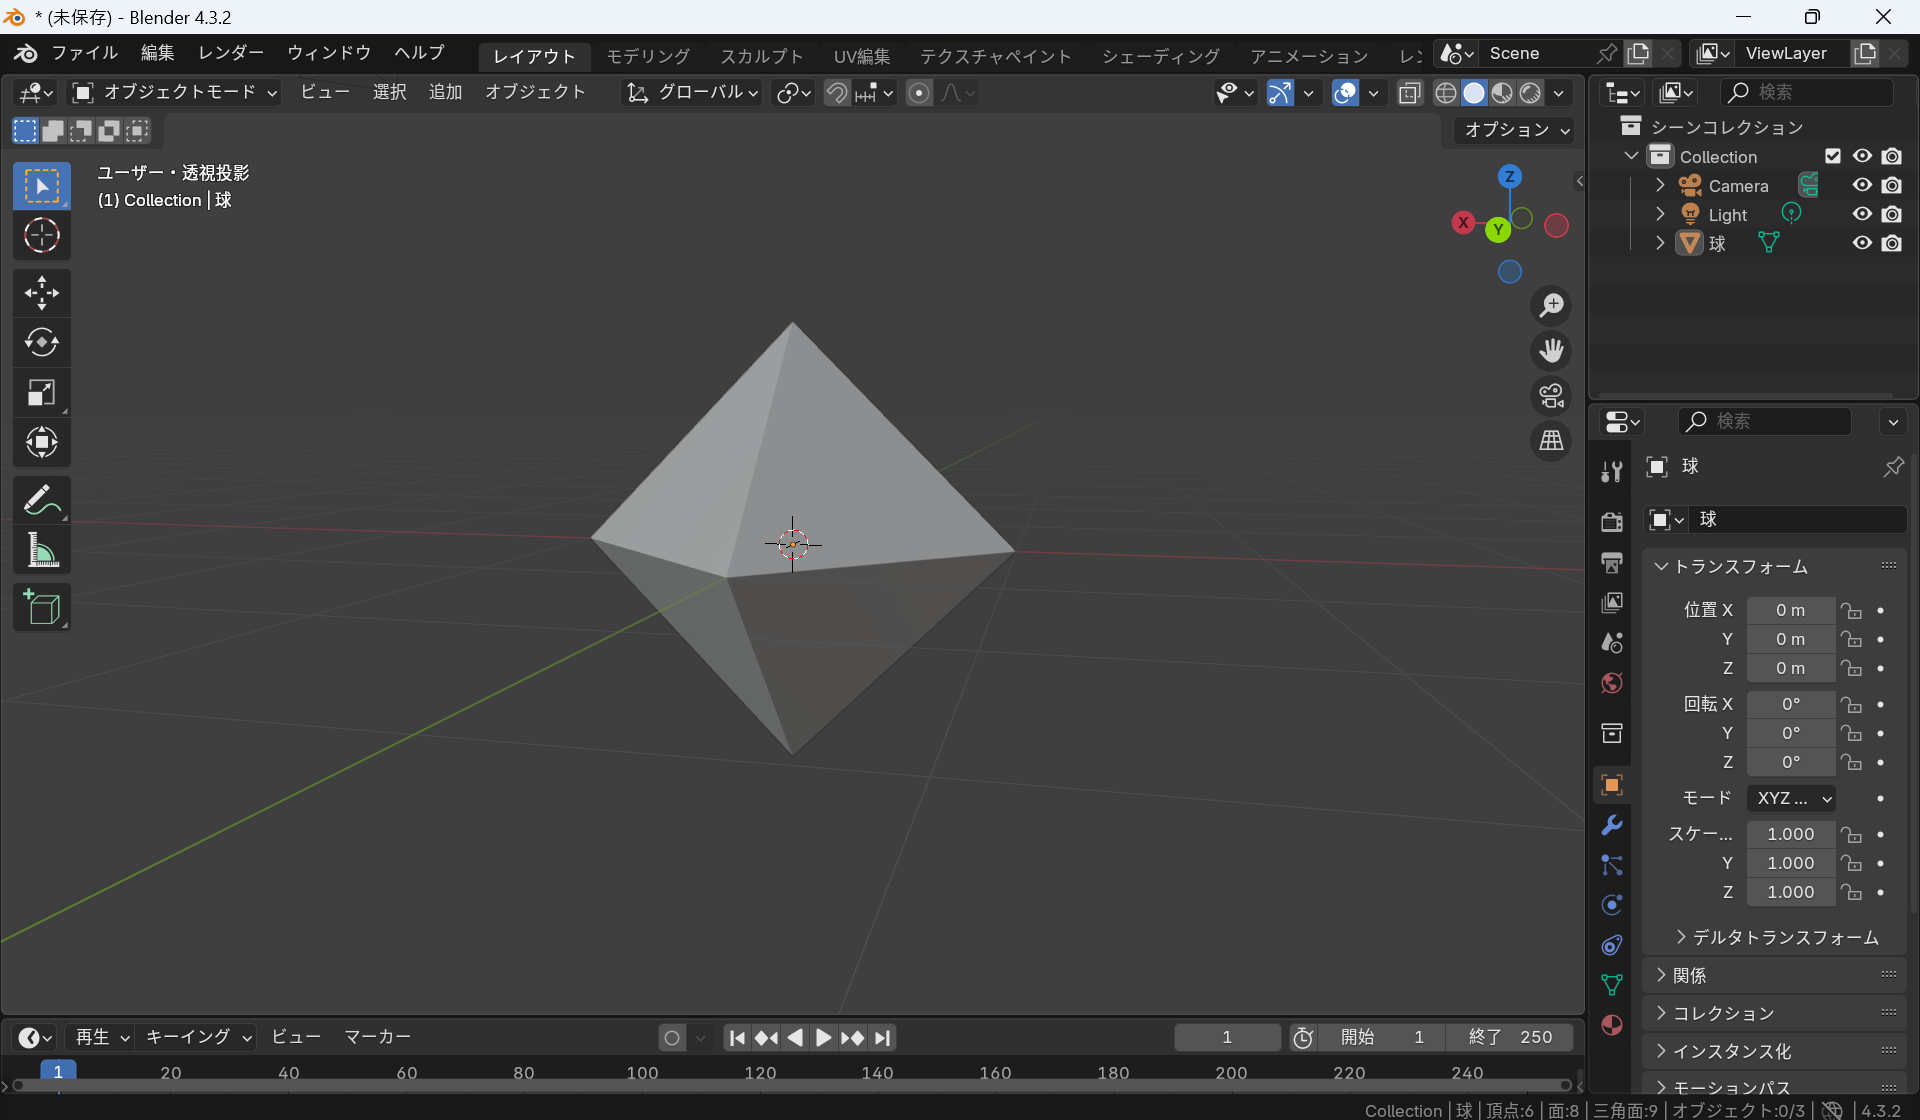Image resolution: width=1920 pixels, height=1120 pixels.
Task: Select the Scale tool
Action: 41,393
